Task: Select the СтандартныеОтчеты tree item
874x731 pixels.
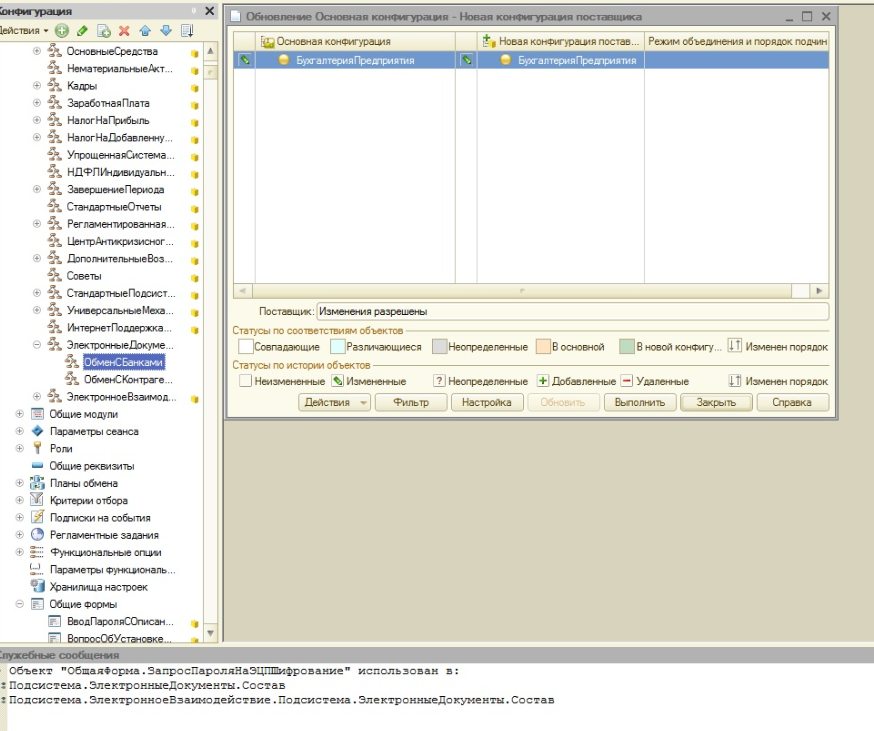Action: click(114, 207)
